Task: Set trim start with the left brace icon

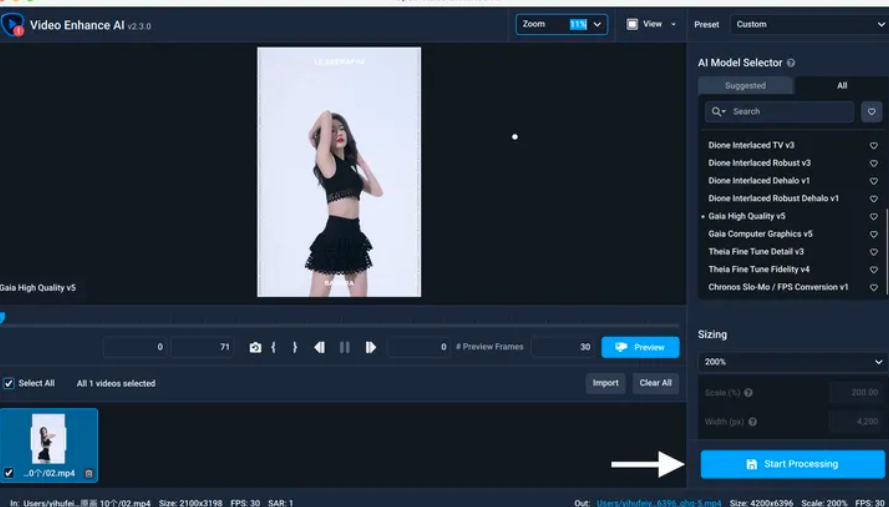Action: tap(274, 347)
